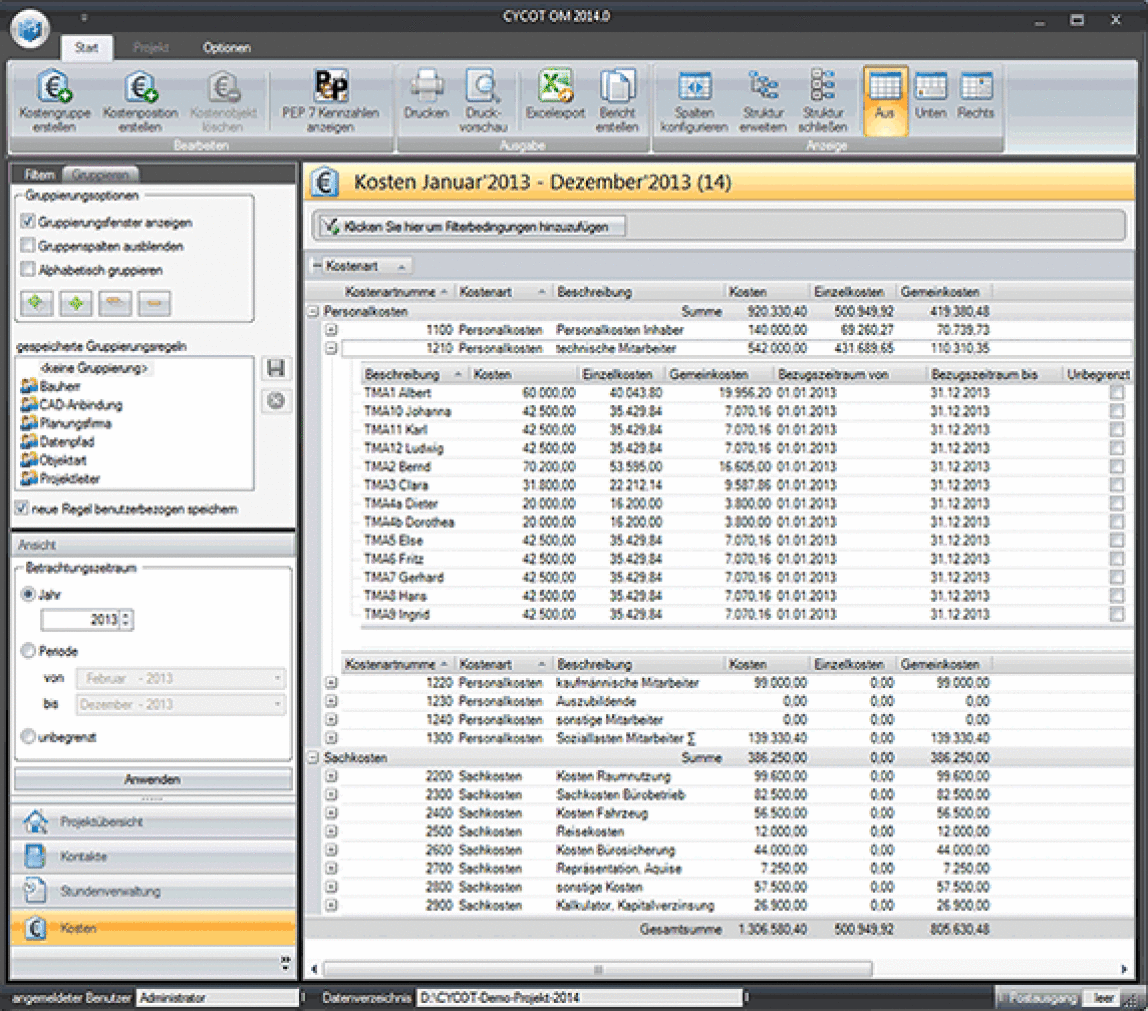Viewport: 1148px width, 1011px height.
Task: Click the Datenverzeichnis path field
Action: (x=580, y=997)
